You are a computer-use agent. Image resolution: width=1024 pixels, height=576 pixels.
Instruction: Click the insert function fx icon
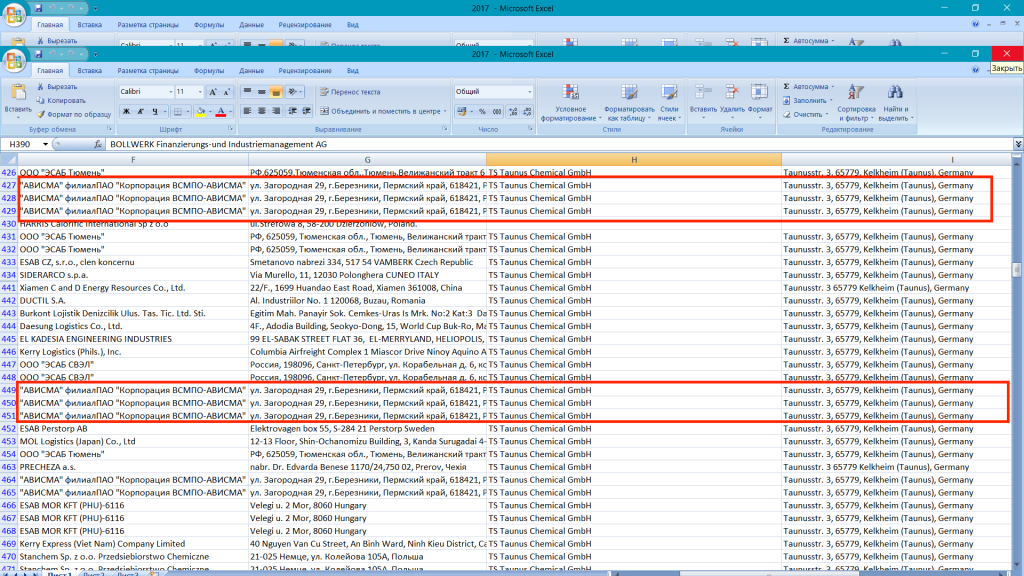click(98, 145)
